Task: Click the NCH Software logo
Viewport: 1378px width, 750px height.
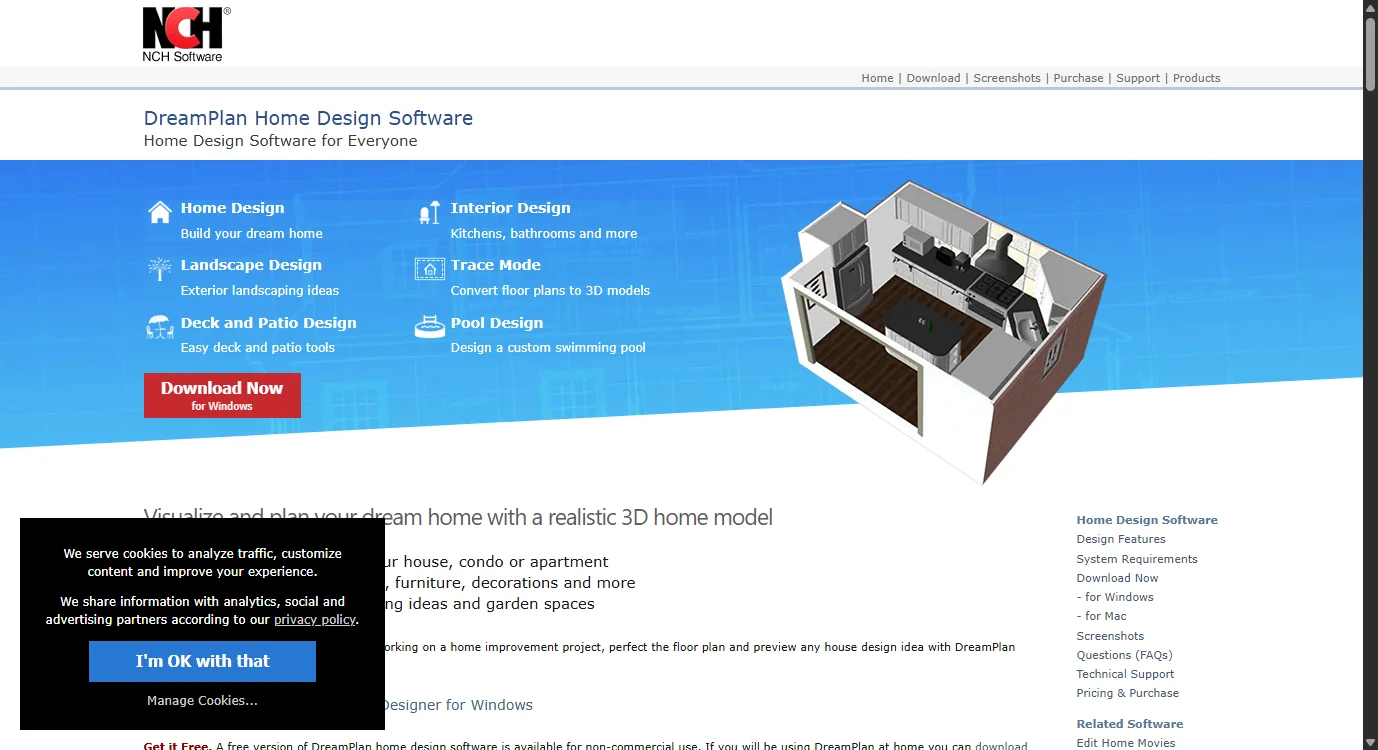Action: 185,34
